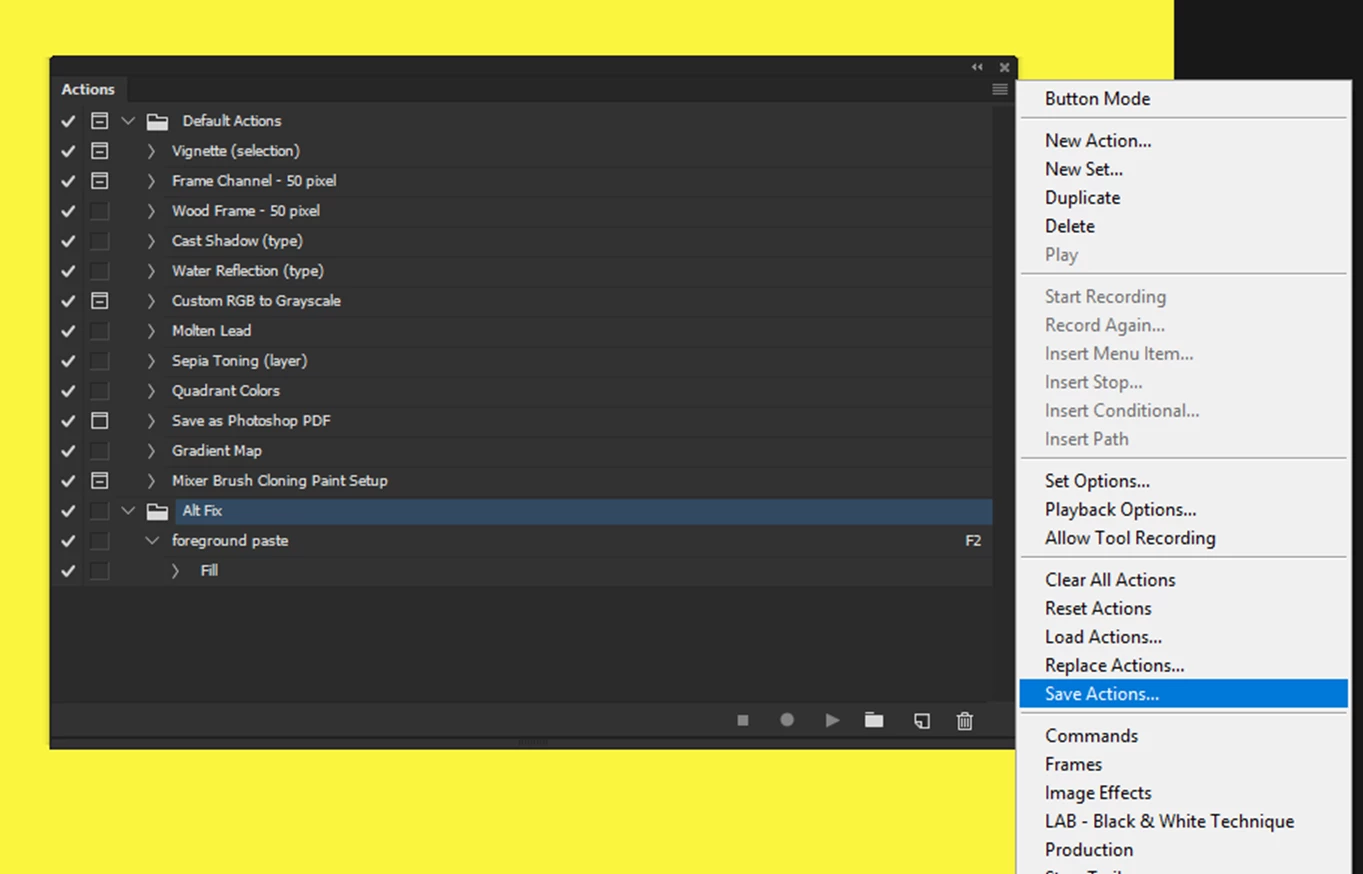Expand the Gradient Map action
Image resolution: width=1363 pixels, height=874 pixels.
[151, 451]
